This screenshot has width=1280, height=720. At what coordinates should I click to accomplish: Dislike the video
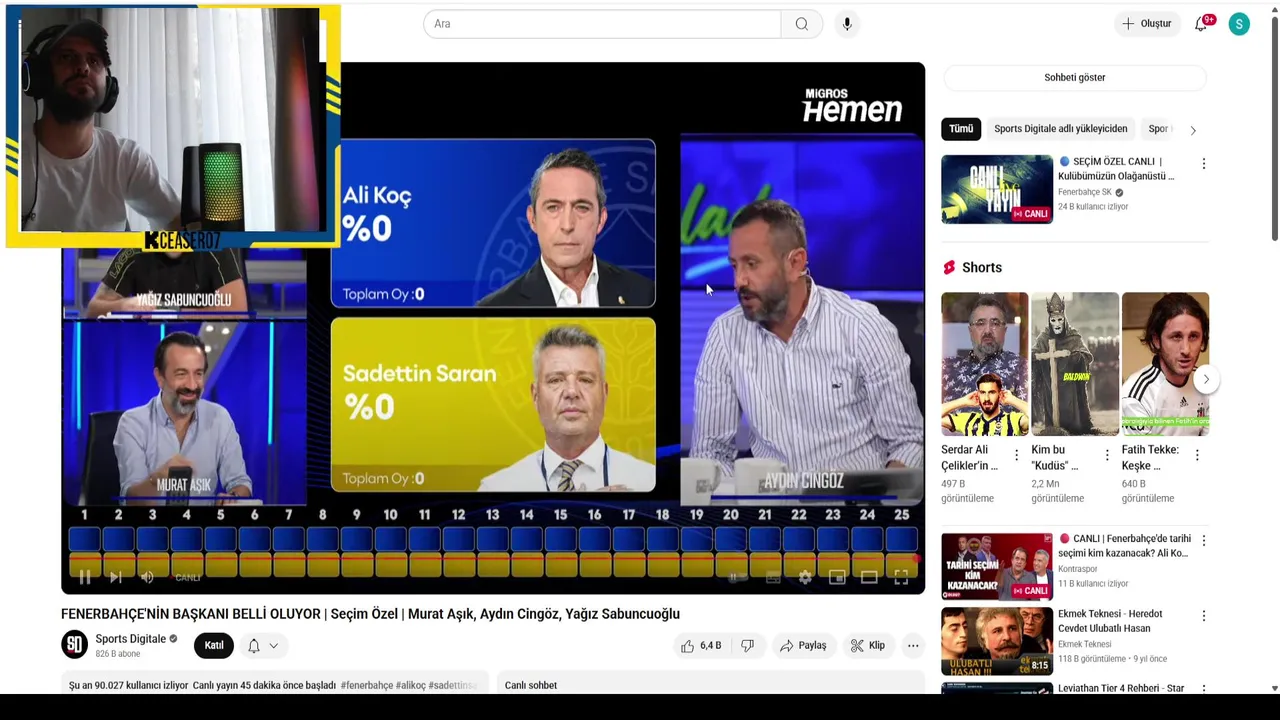pyautogui.click(x=747, y=646)
